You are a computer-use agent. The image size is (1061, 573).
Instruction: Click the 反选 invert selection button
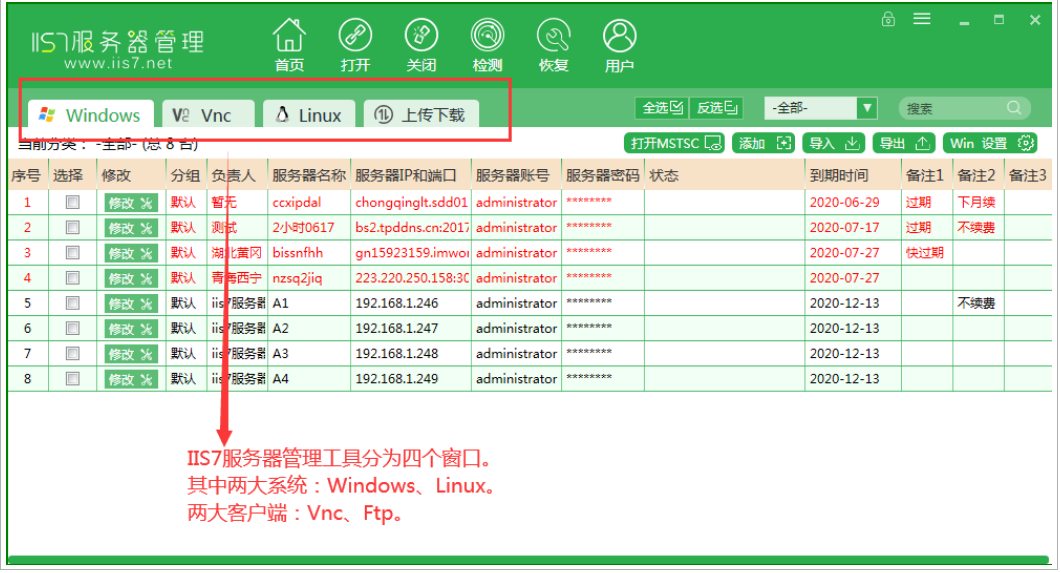pyautogui.click(x=716, y=108)
